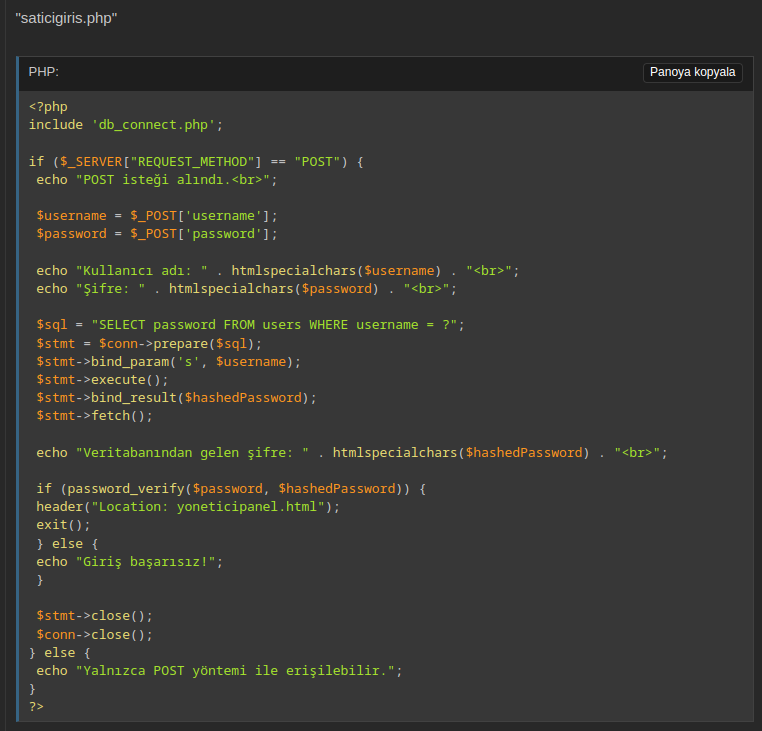Click the "$stmt->bind_param" line

pyautogui.click(x=169, y=362)
